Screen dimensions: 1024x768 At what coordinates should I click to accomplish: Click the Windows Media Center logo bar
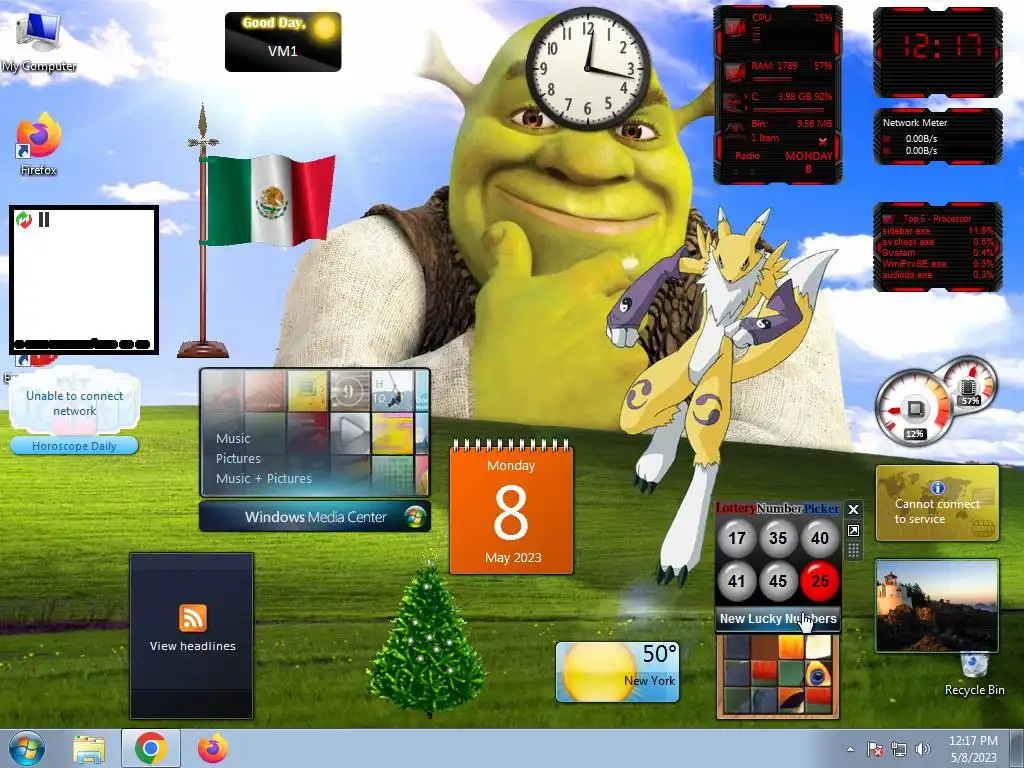pyautogui.click(x=315, y=517)
